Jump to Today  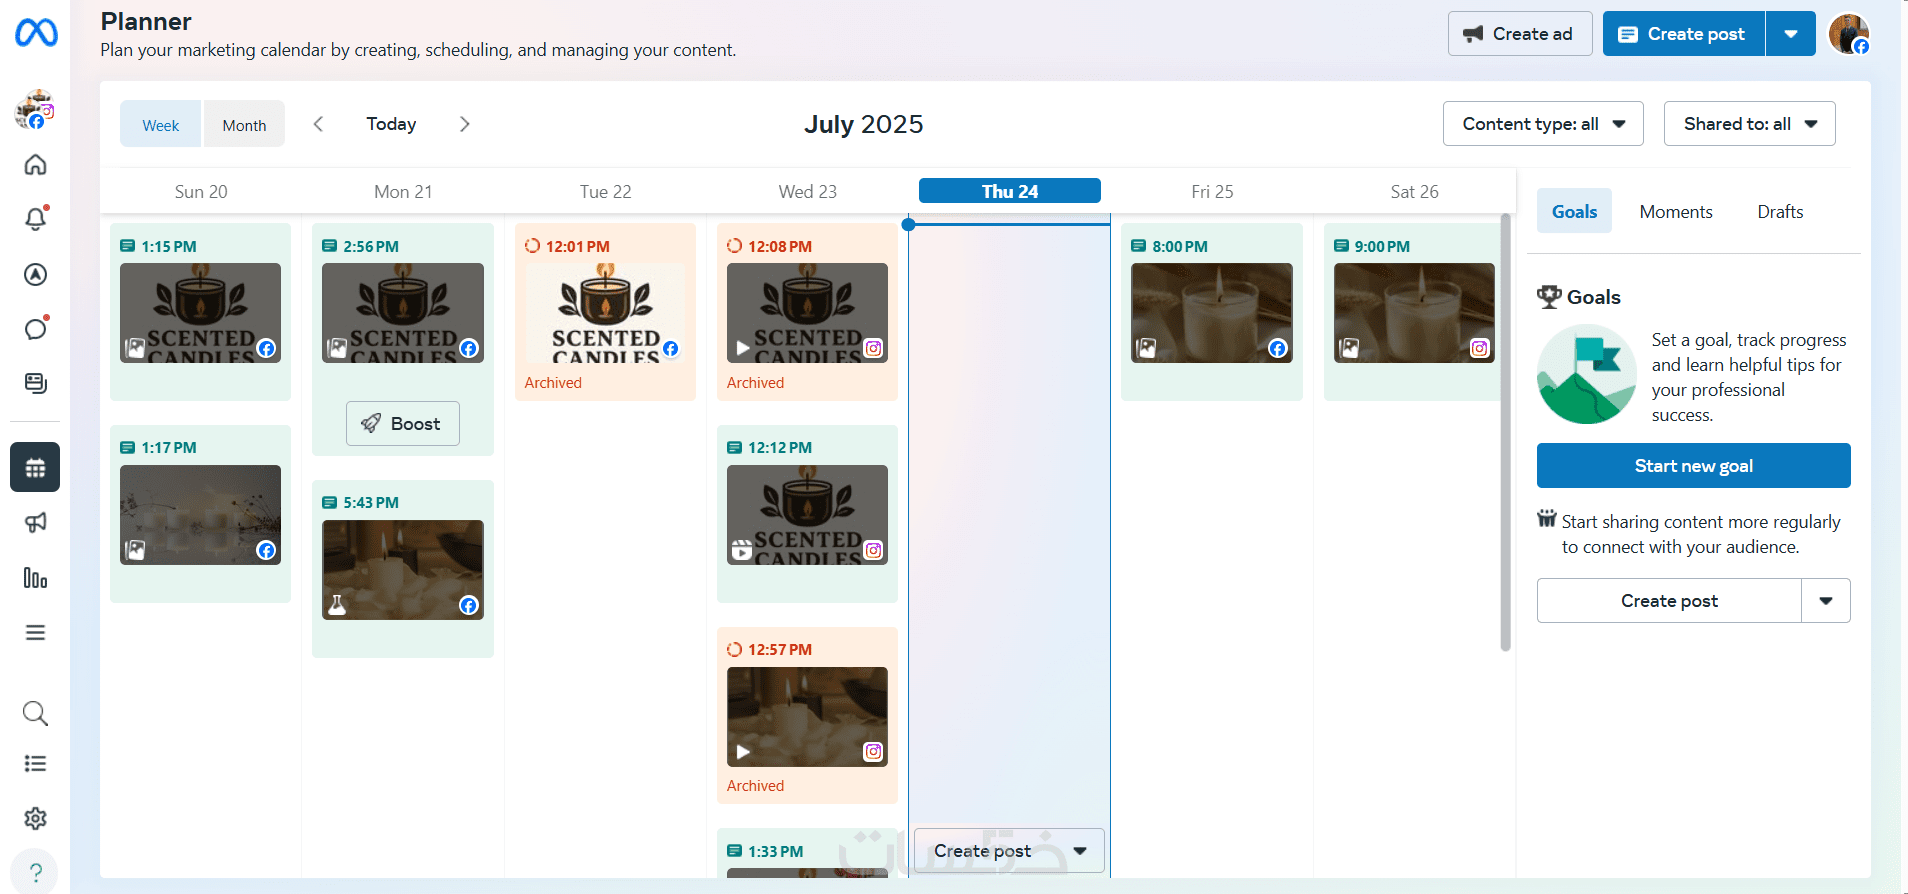click(391, 124)
